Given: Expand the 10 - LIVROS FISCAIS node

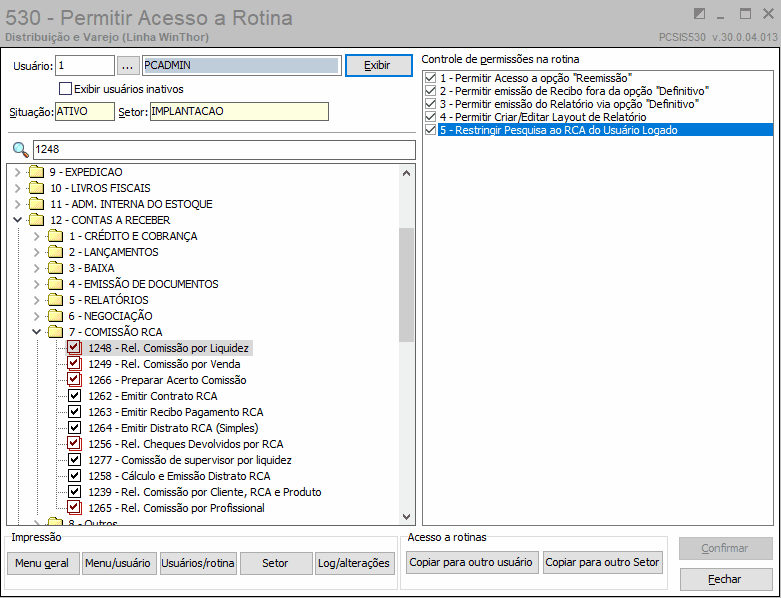Looking at the screenshot, I should 18,188.
